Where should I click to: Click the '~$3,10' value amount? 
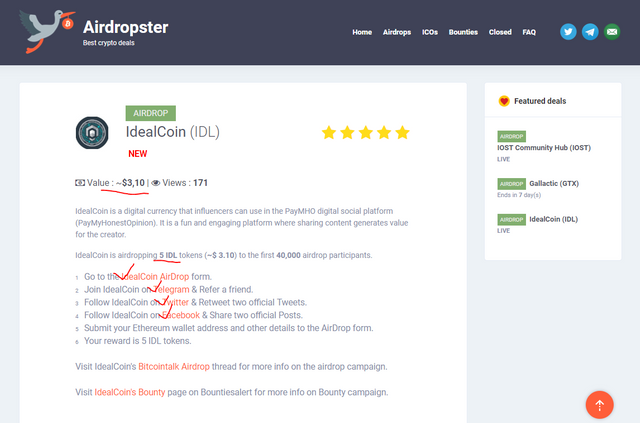click(x=130, y=183)
